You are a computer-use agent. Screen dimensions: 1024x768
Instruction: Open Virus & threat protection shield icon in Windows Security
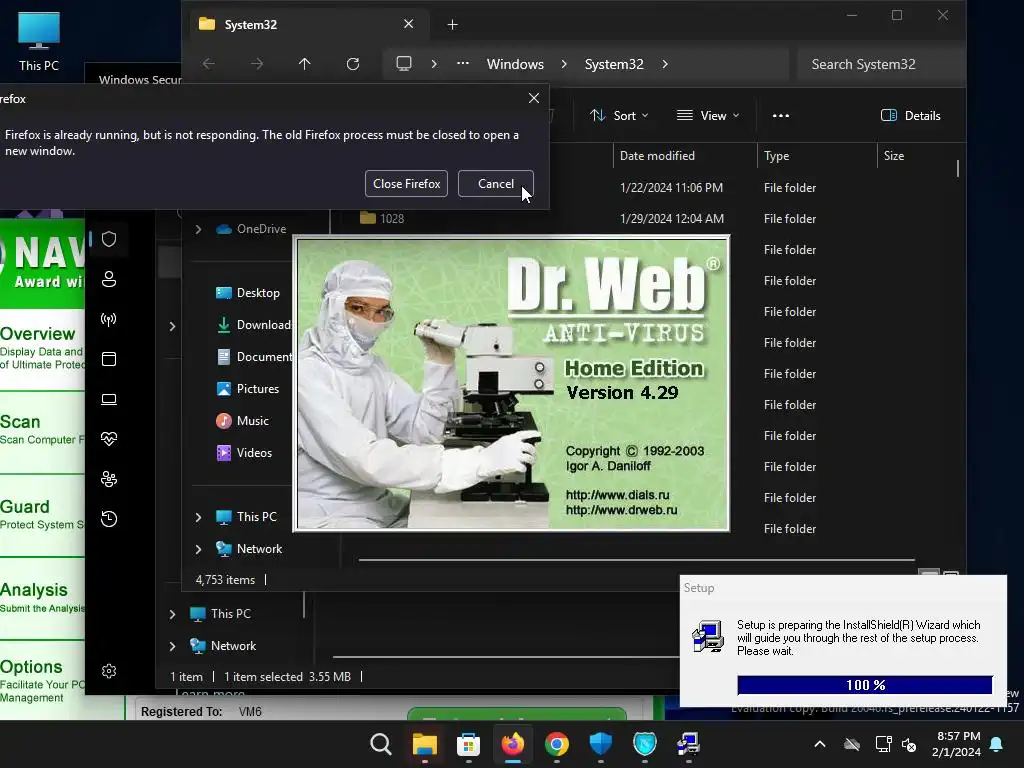pyautogui.click(x=109, y=239)
